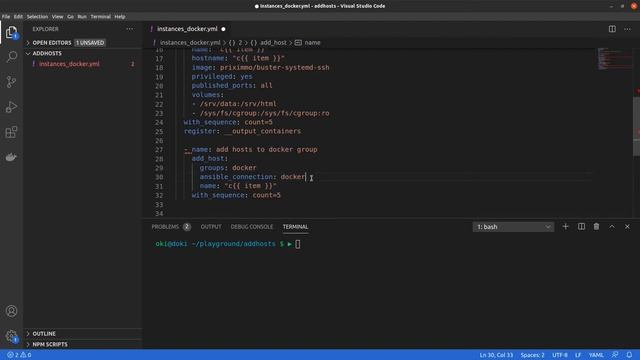Split the editor to the right
Image resolution: width=640 pixels, height=360 pixels.
tap(612, 29)
